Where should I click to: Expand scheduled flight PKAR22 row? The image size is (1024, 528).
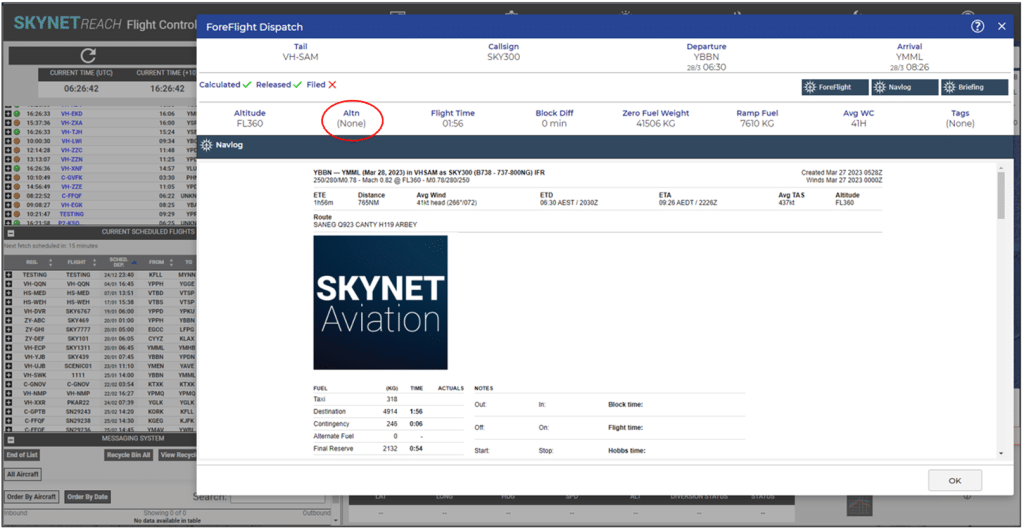8,403
